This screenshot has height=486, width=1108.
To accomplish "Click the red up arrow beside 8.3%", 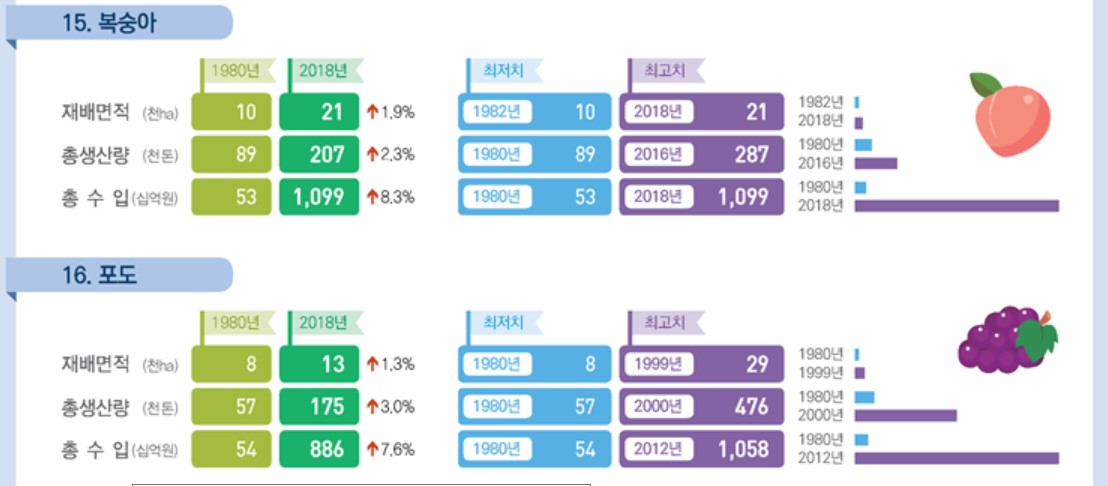I will 372,197.
